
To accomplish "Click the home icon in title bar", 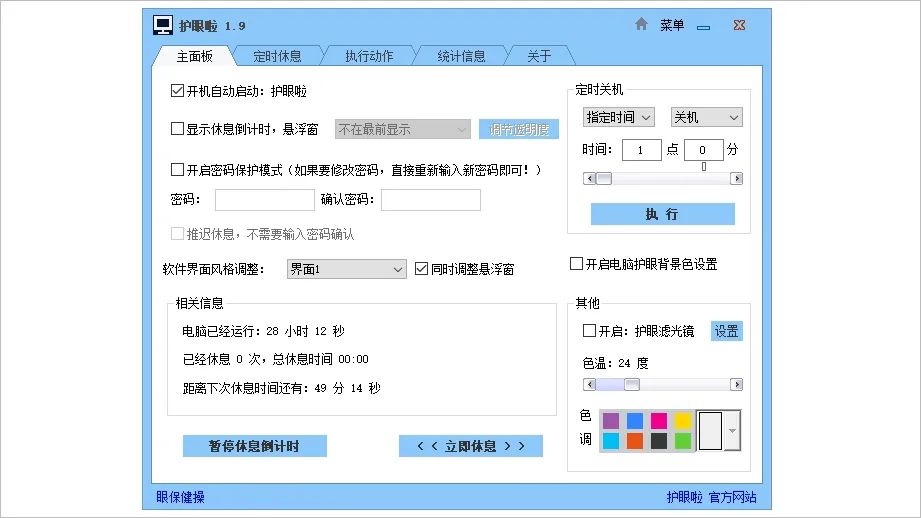I will (x=641, y=24).
